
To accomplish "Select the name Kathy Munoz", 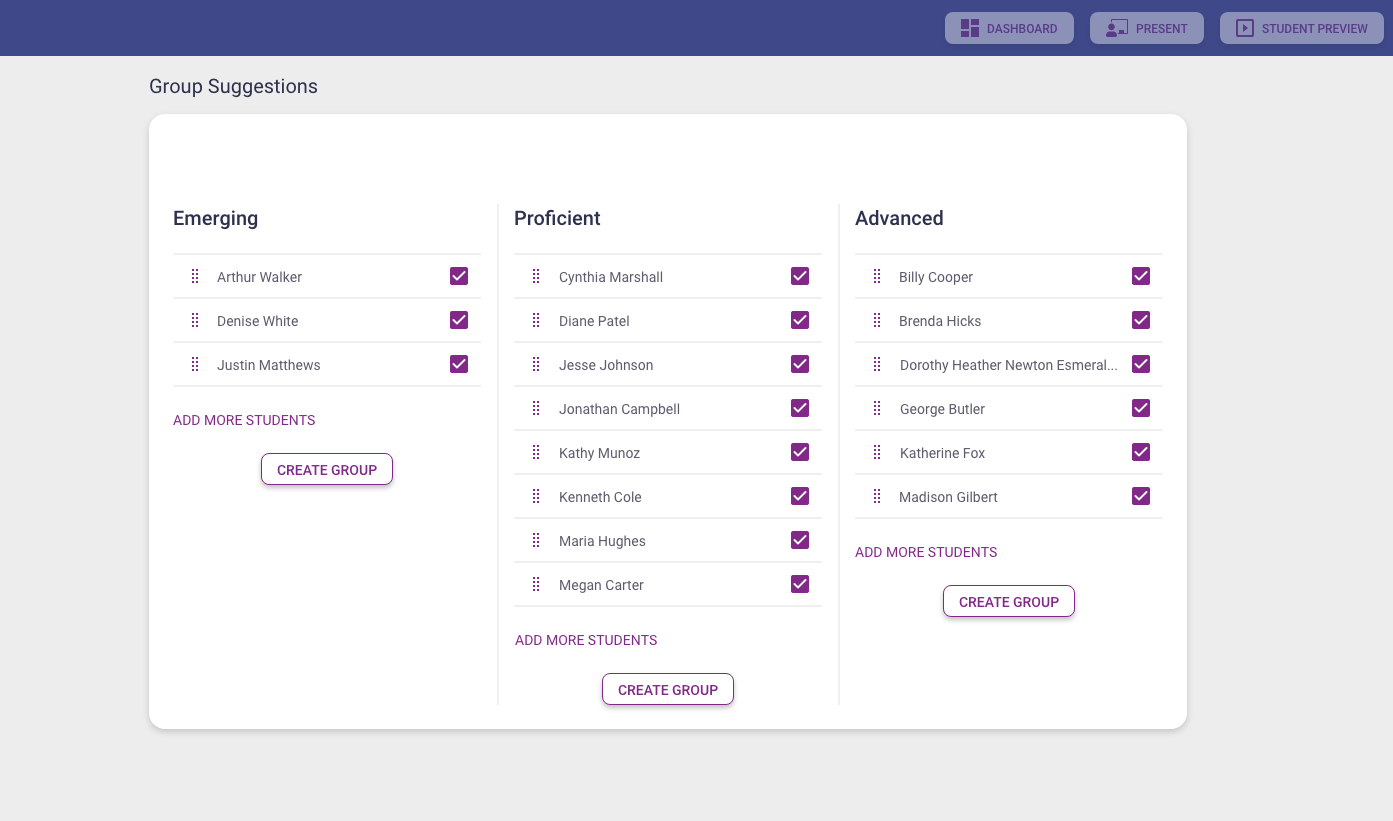I will click(599, 453).
